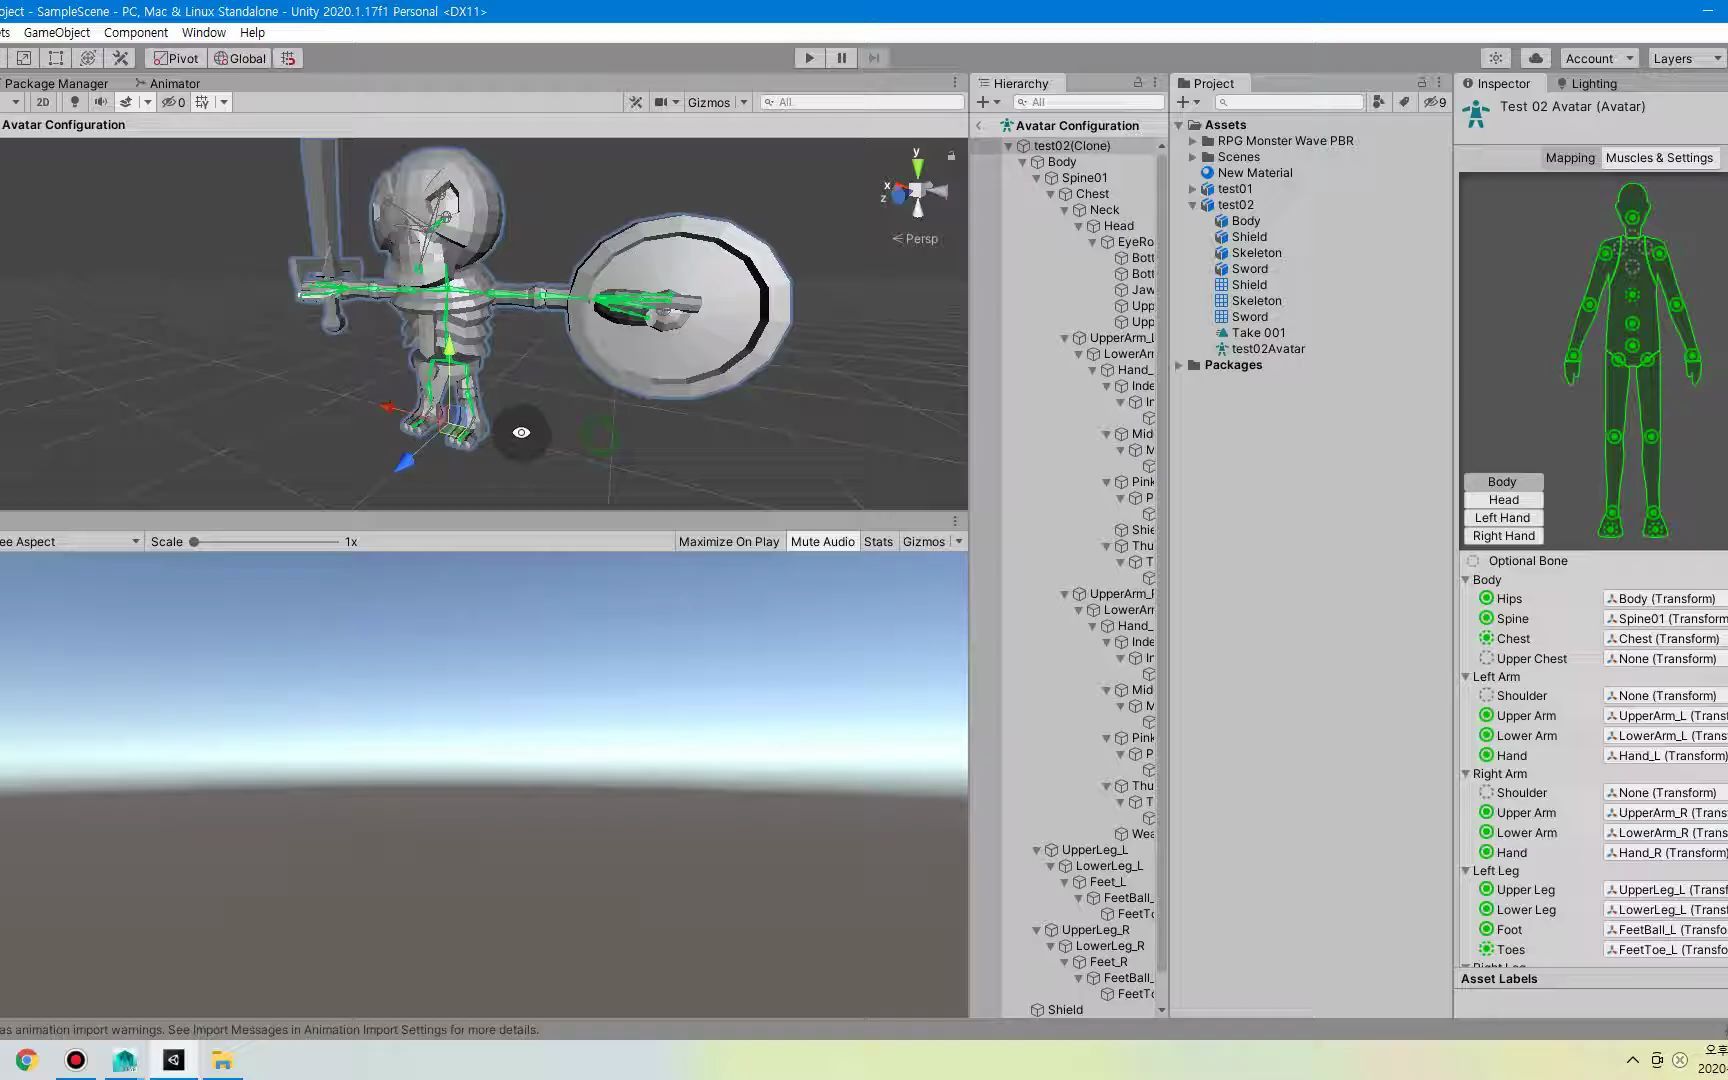
Task: Toggle 2D view mode in Scene toolbar
Action: click(x=43, y=101)
